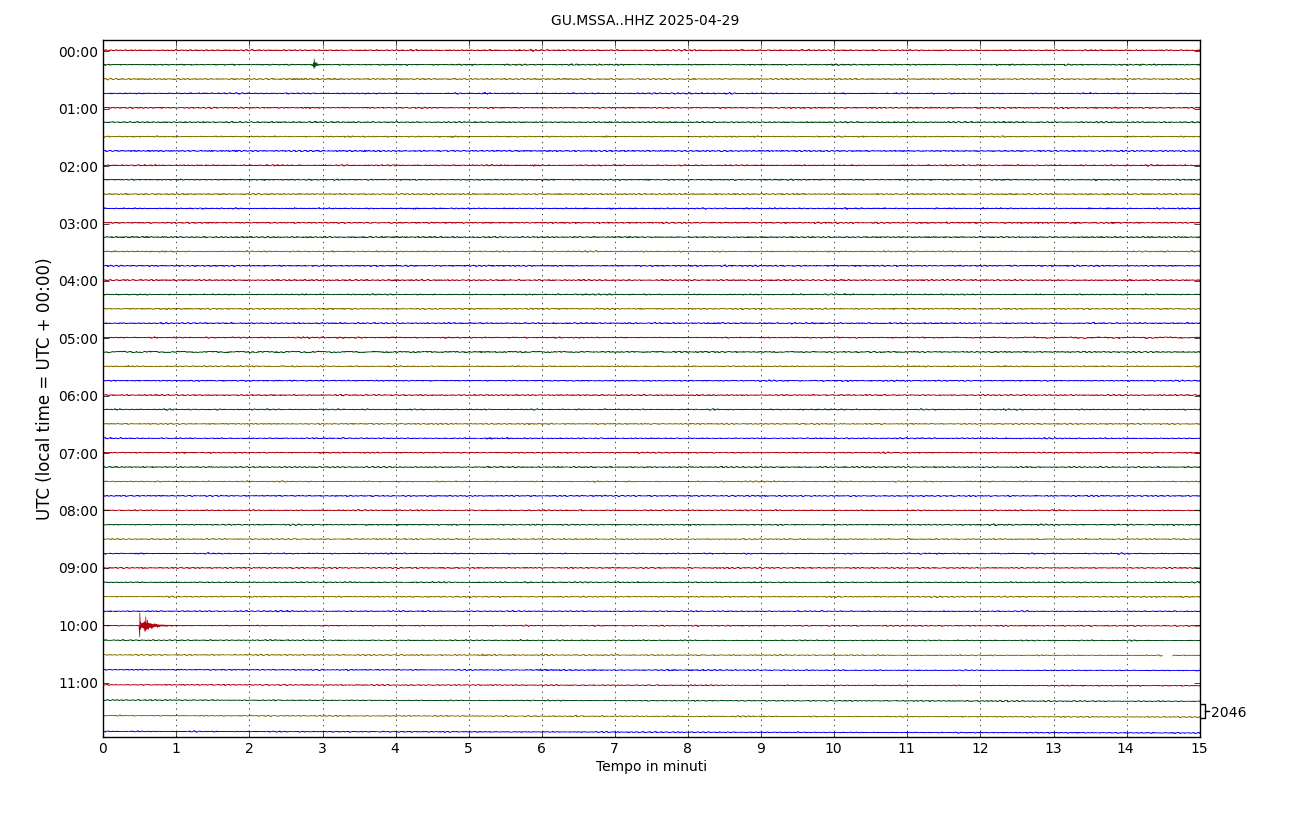
Task: Click the gap in the yellow 10:30 trace
Action: pos(1167,655)
